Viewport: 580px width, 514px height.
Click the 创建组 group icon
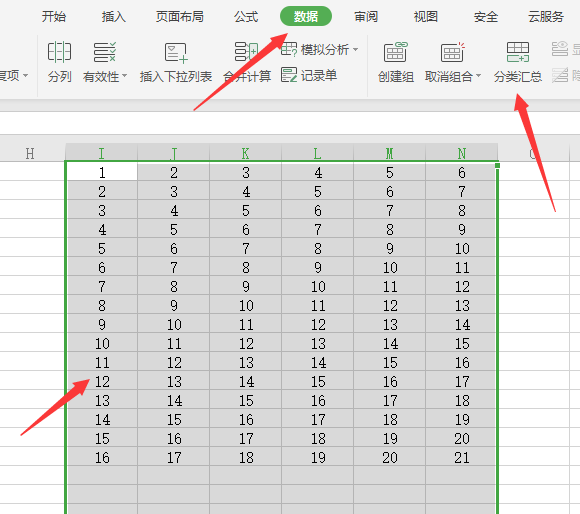pyautogui.click(x=395, y=52)
